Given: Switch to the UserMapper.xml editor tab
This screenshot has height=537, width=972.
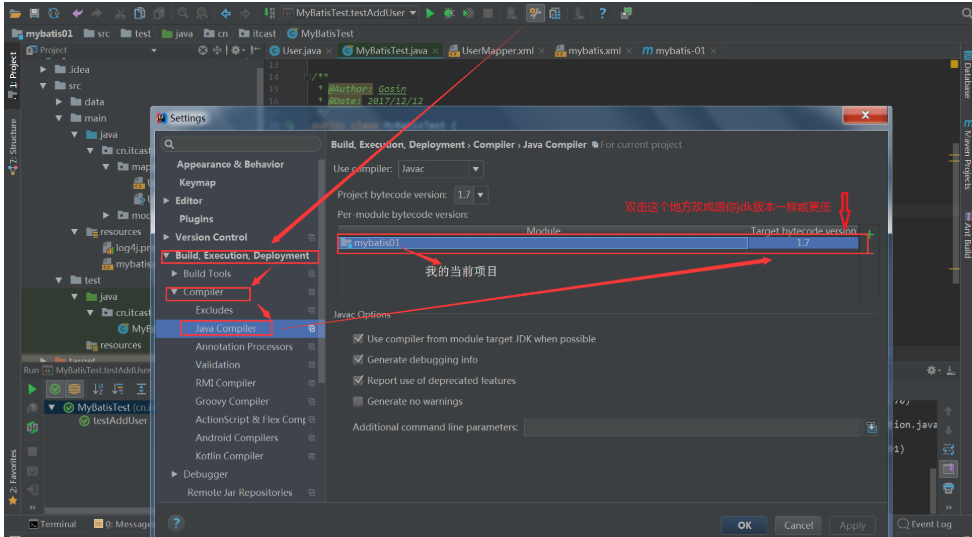Looking at the screenshot, I should pos(497,51).
